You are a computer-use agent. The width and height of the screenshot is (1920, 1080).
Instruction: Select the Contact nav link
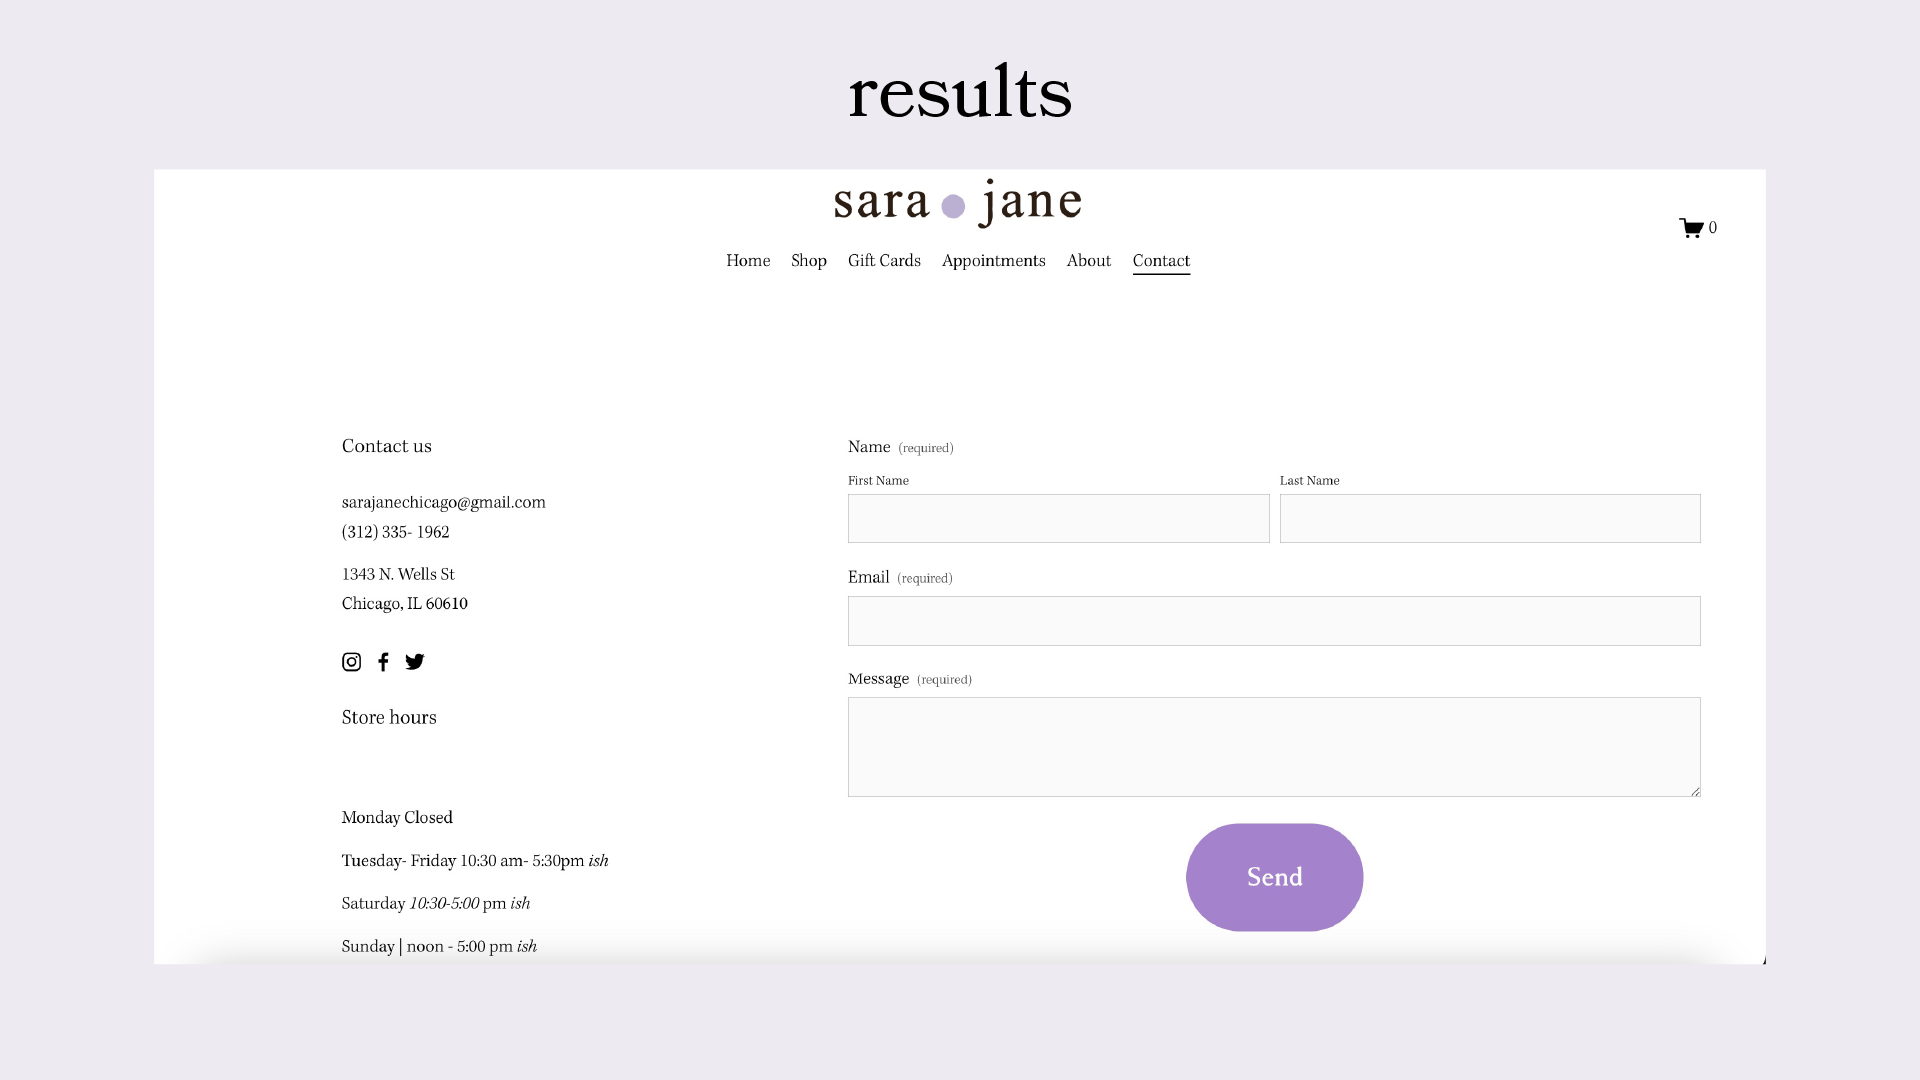click(x=1161, y=261)
